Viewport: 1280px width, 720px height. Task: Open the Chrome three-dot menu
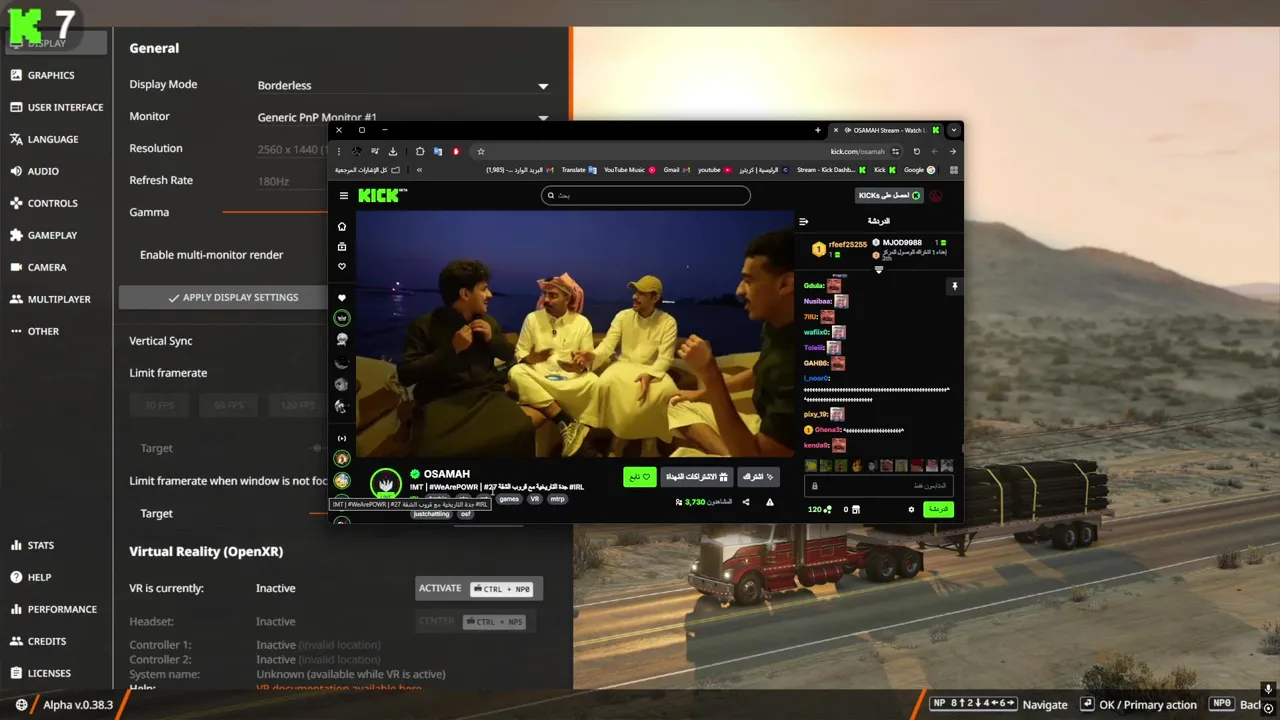pos(339,152)
